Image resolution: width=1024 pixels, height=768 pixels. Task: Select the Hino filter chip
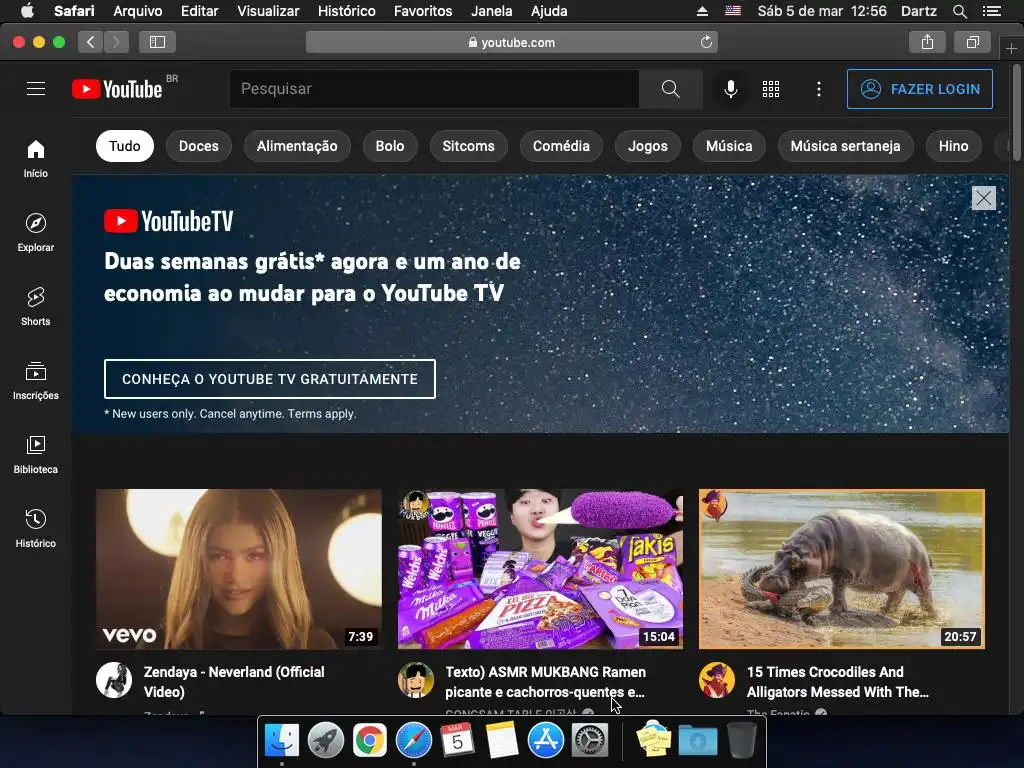[x=953, y=146]
